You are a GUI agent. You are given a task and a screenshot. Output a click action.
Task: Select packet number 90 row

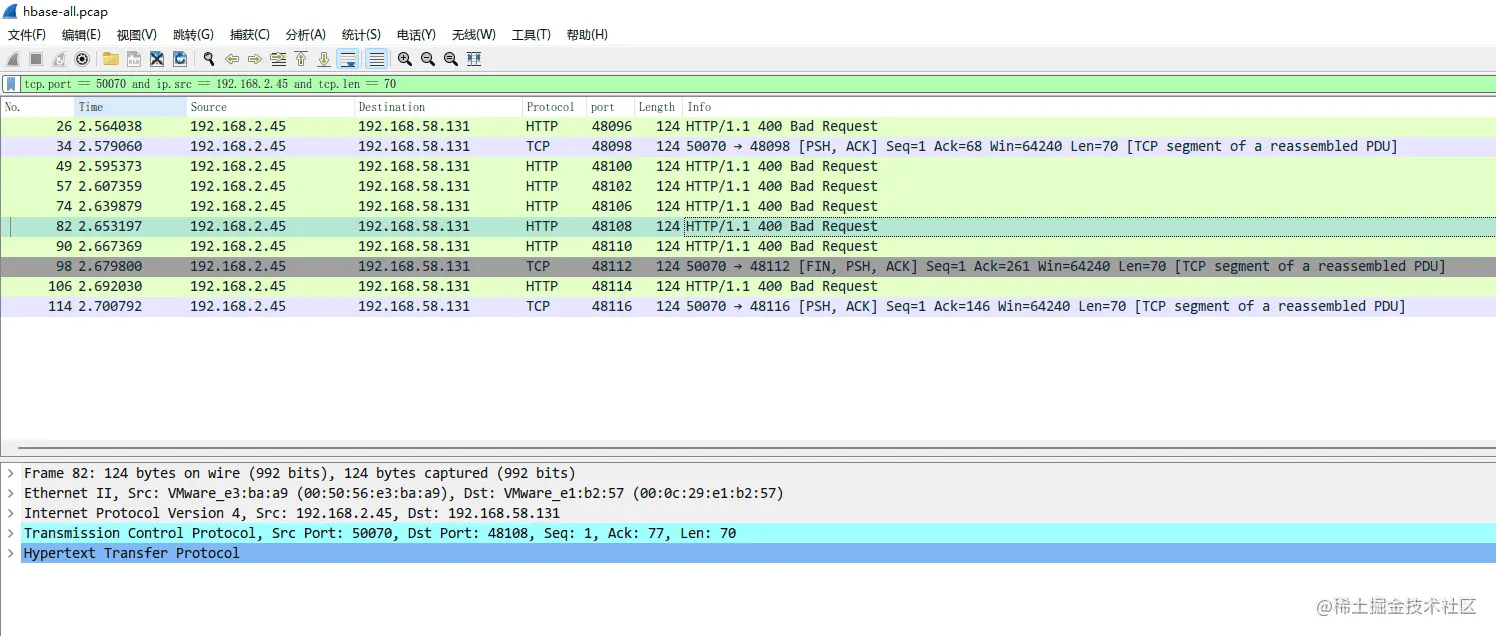coord(748,247)
